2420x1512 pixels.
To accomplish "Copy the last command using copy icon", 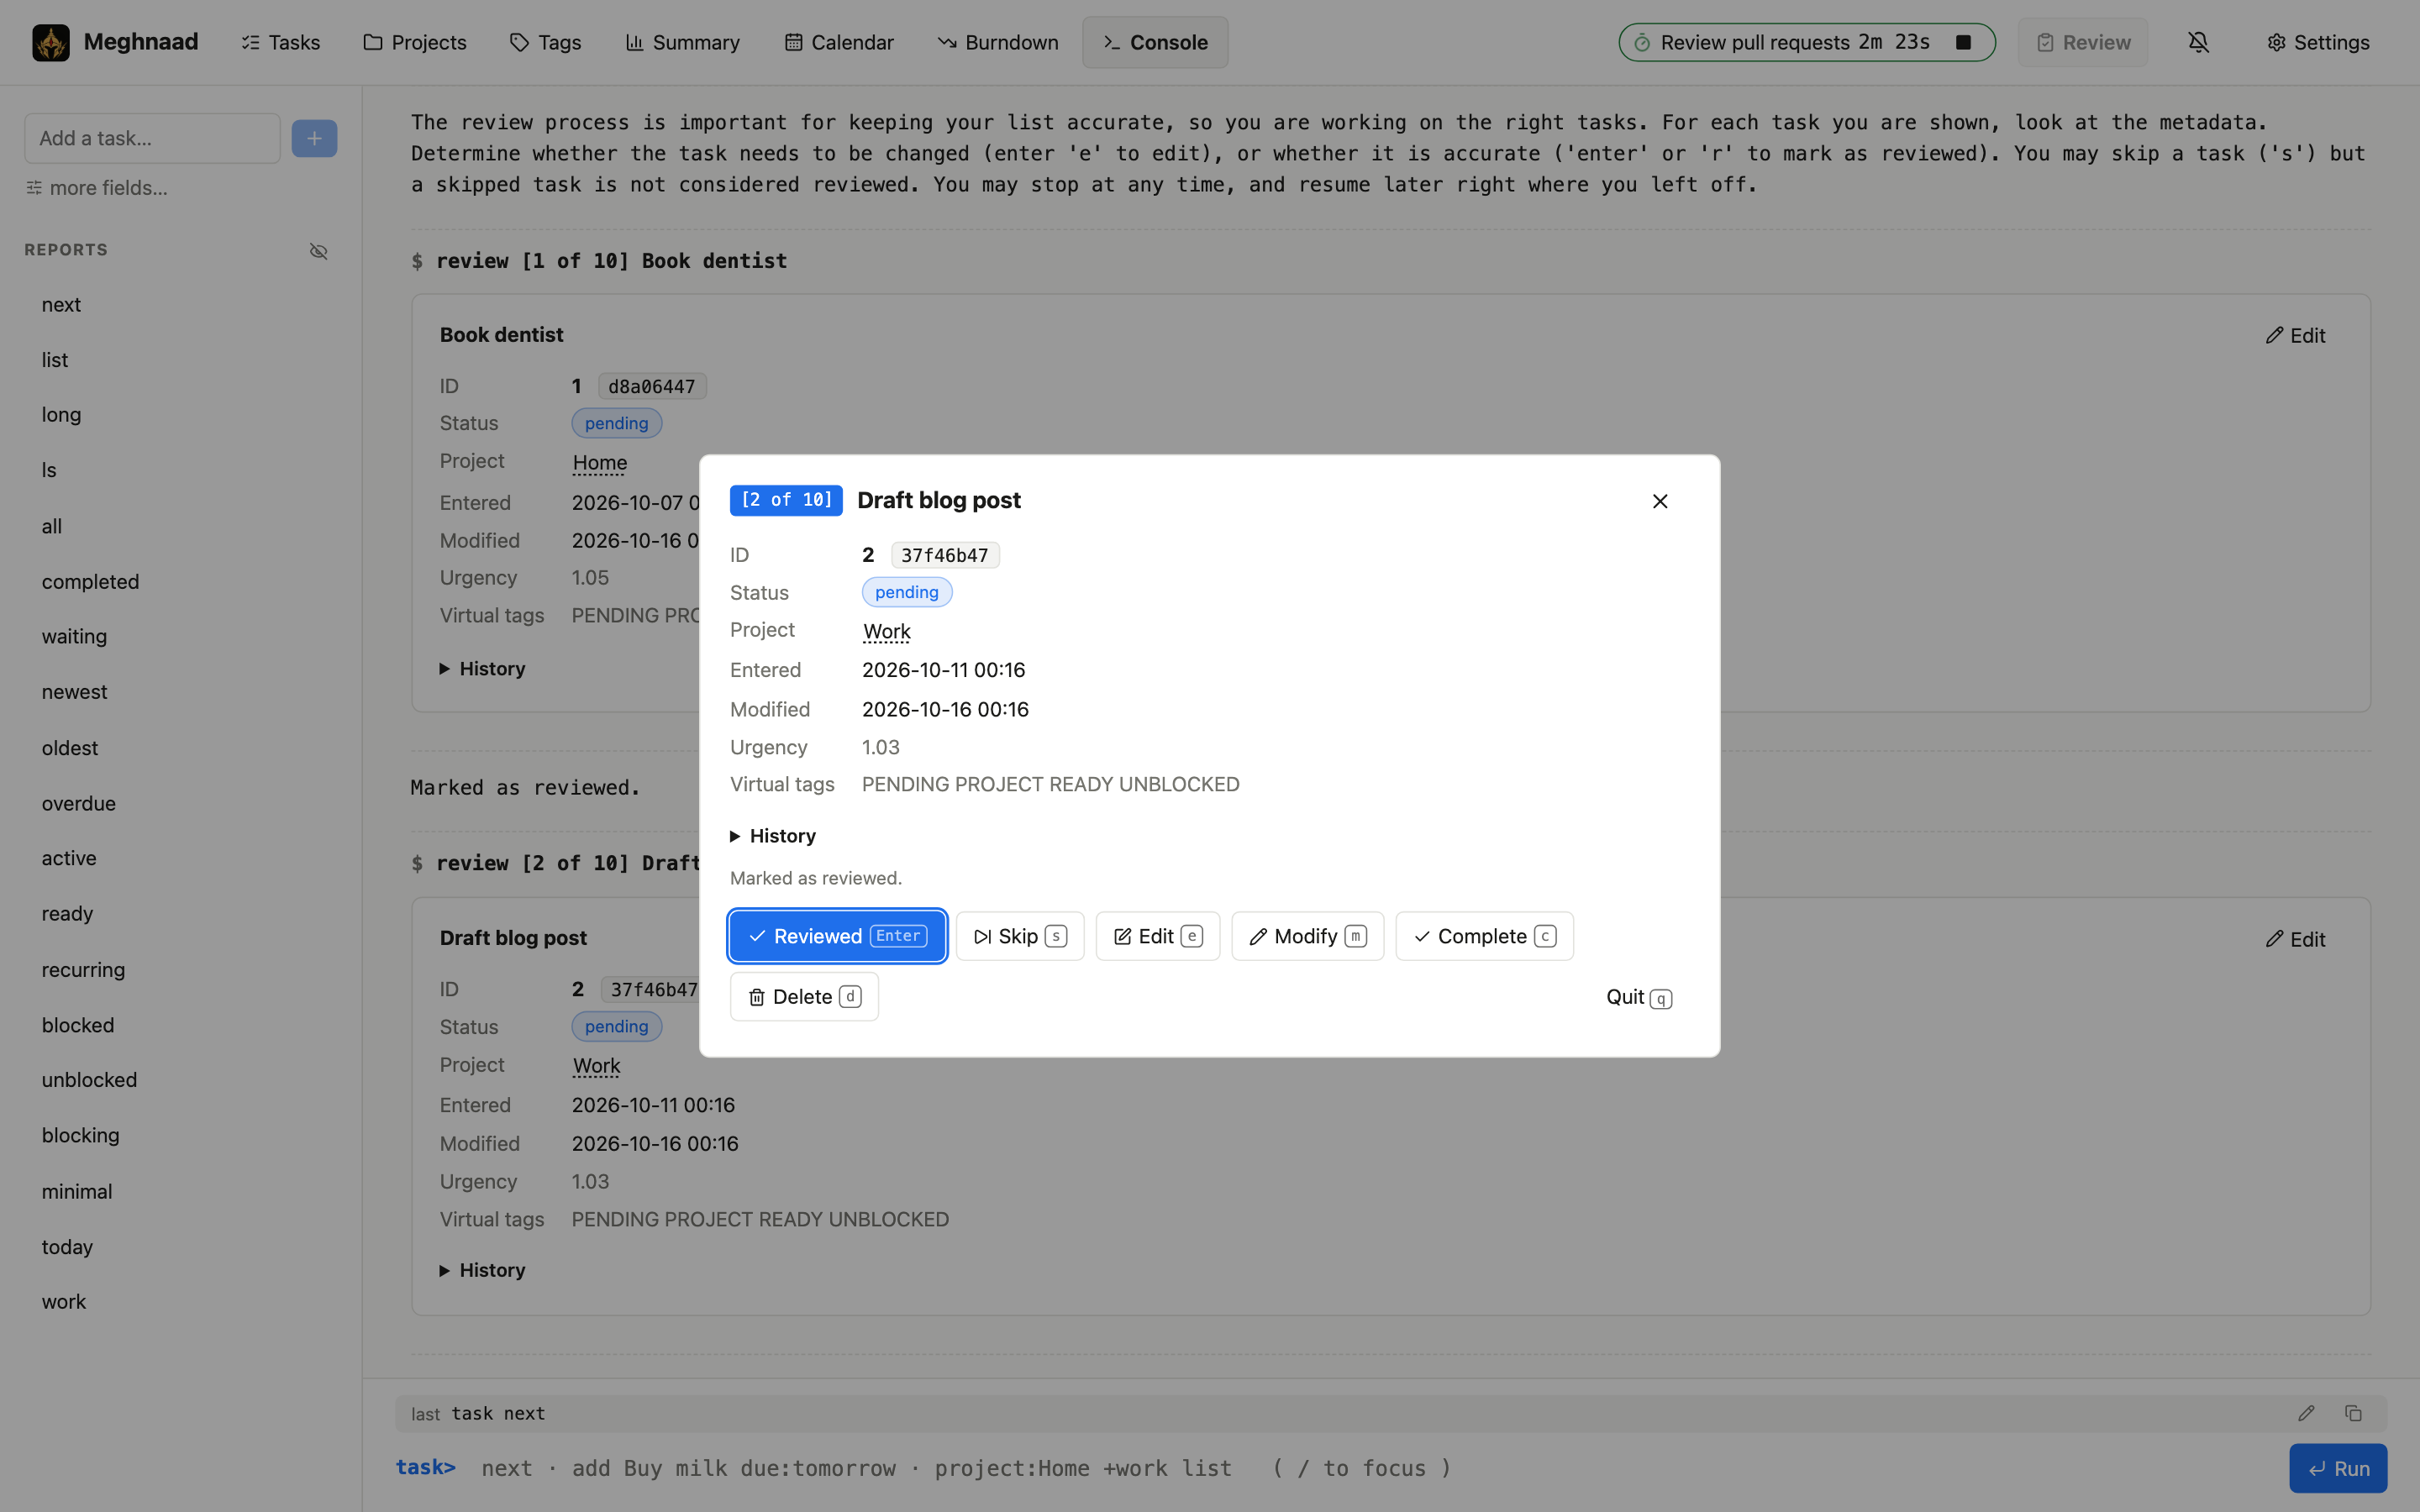I will (x=2353, y=1413).
